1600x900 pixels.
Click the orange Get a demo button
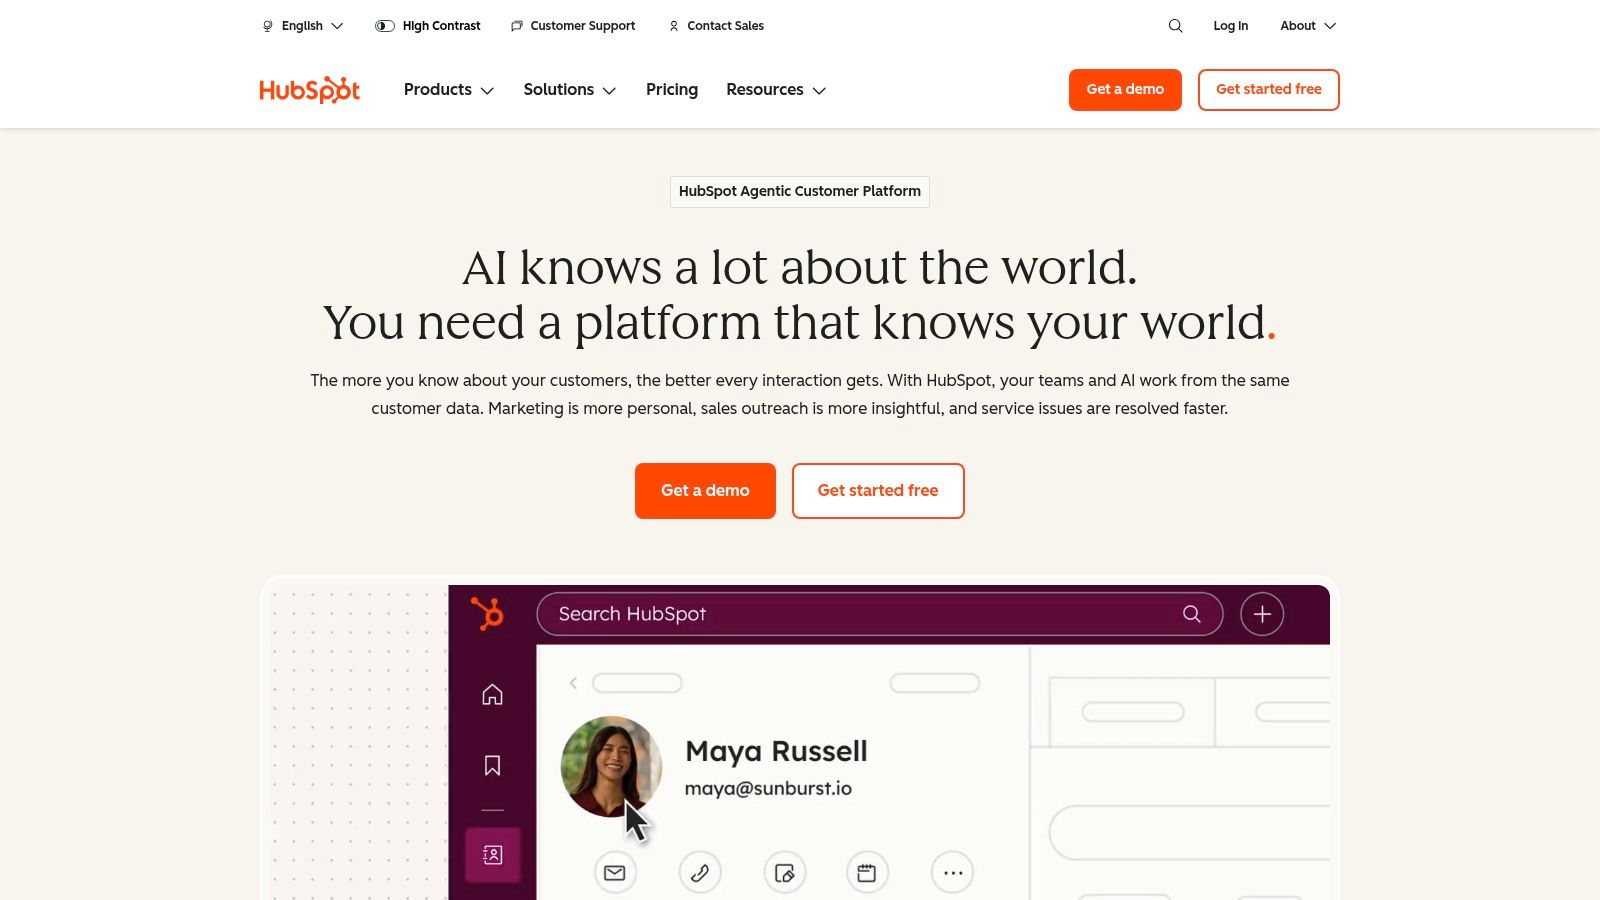(705, 490)
